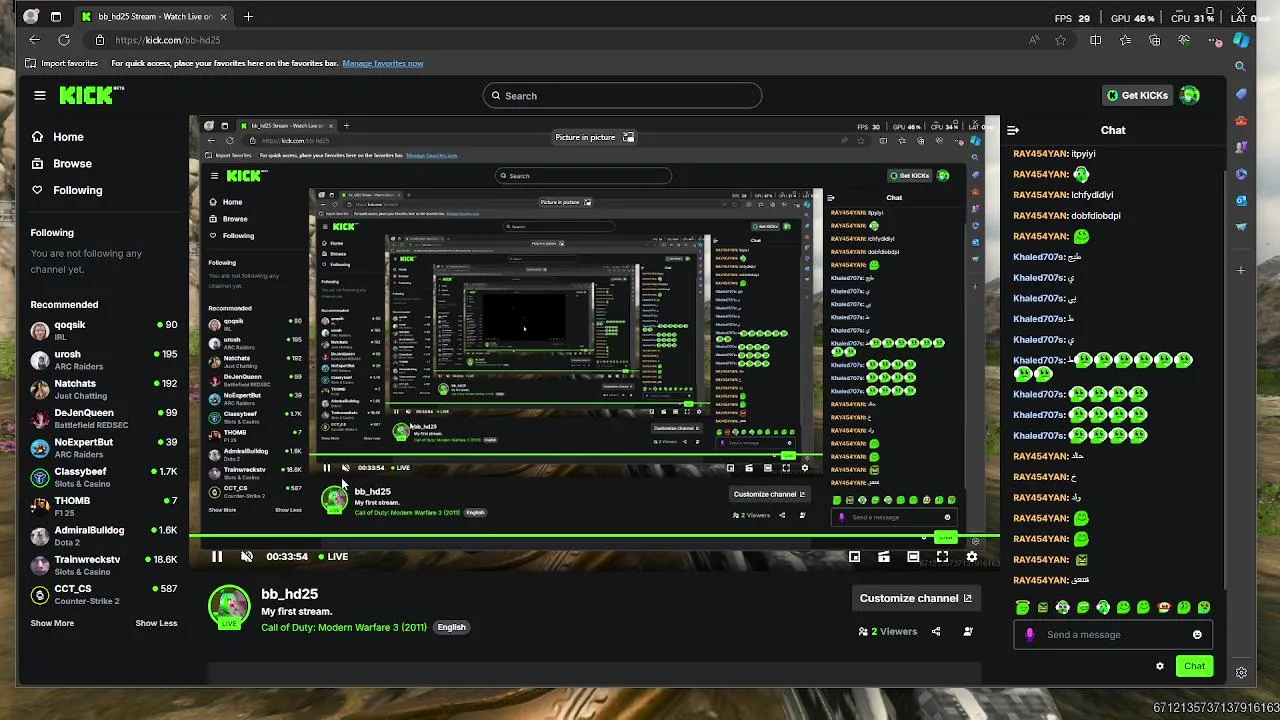Open recommended channel NoExpertBut
The width and height of the screenshot is (1280, 720).
(x=104, y=448)
